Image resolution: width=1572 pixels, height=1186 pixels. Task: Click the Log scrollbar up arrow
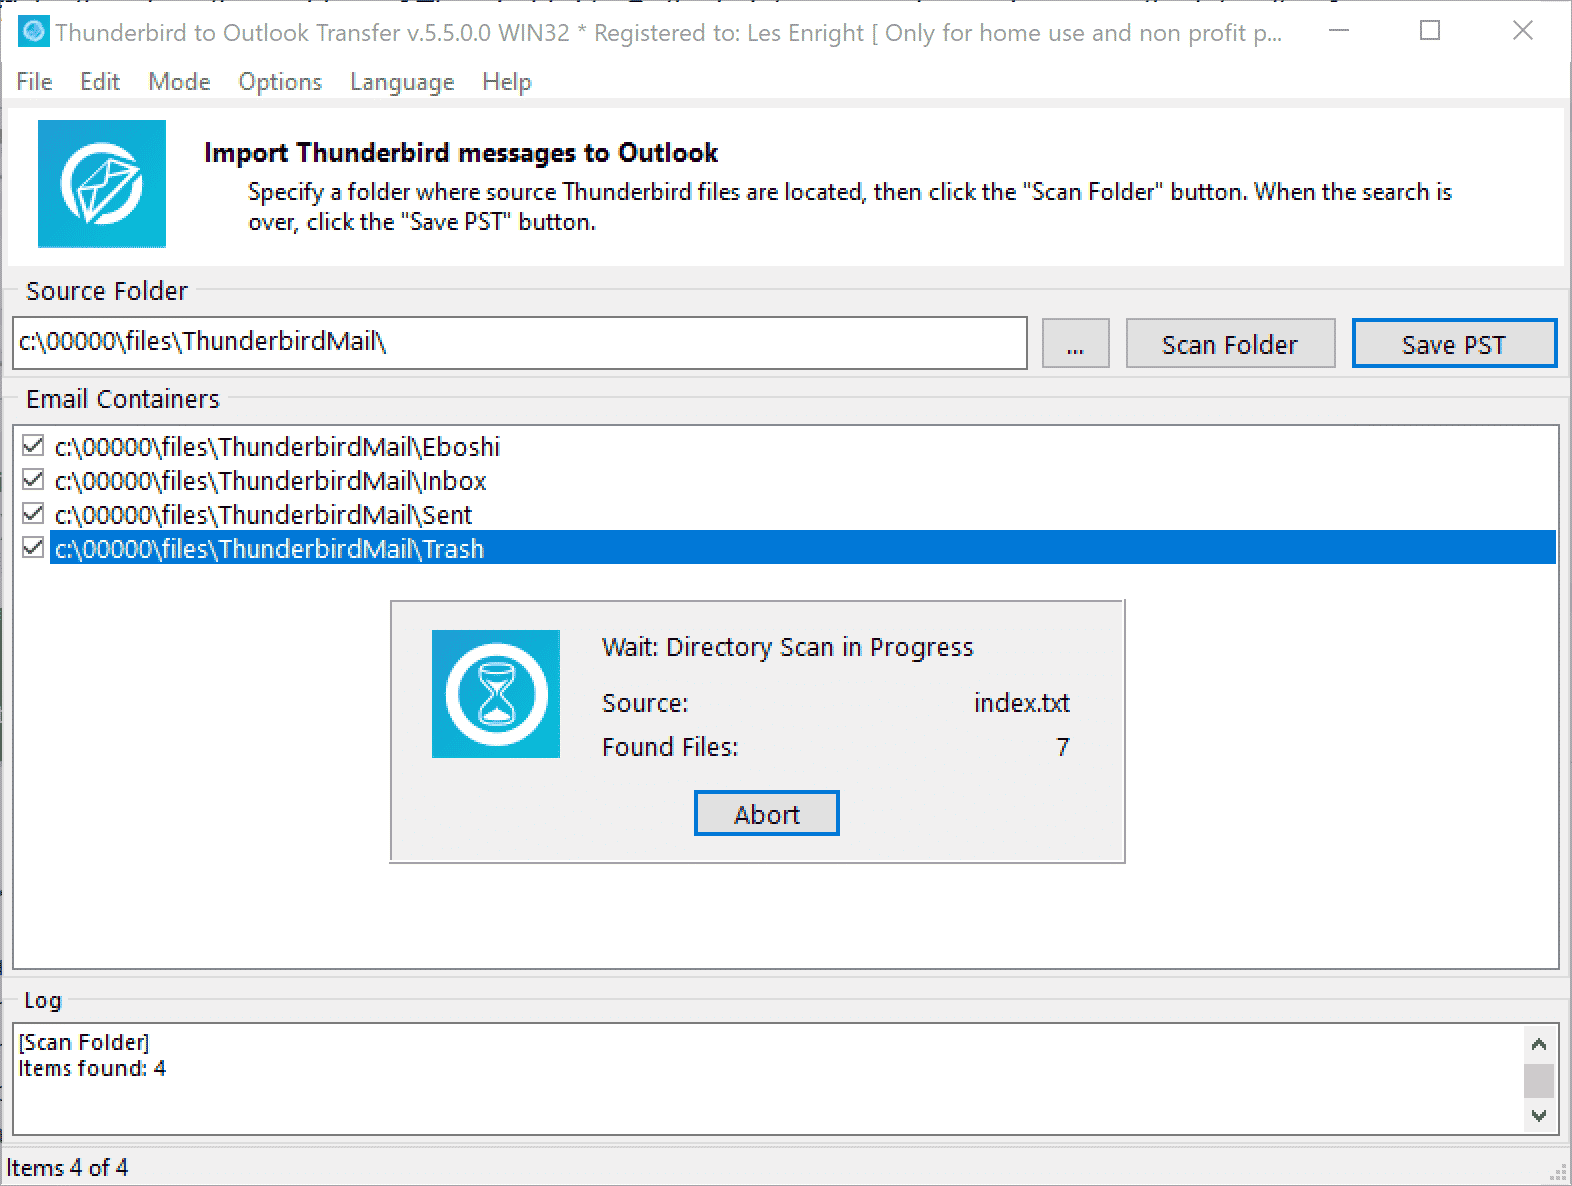click(1539, 1044)
